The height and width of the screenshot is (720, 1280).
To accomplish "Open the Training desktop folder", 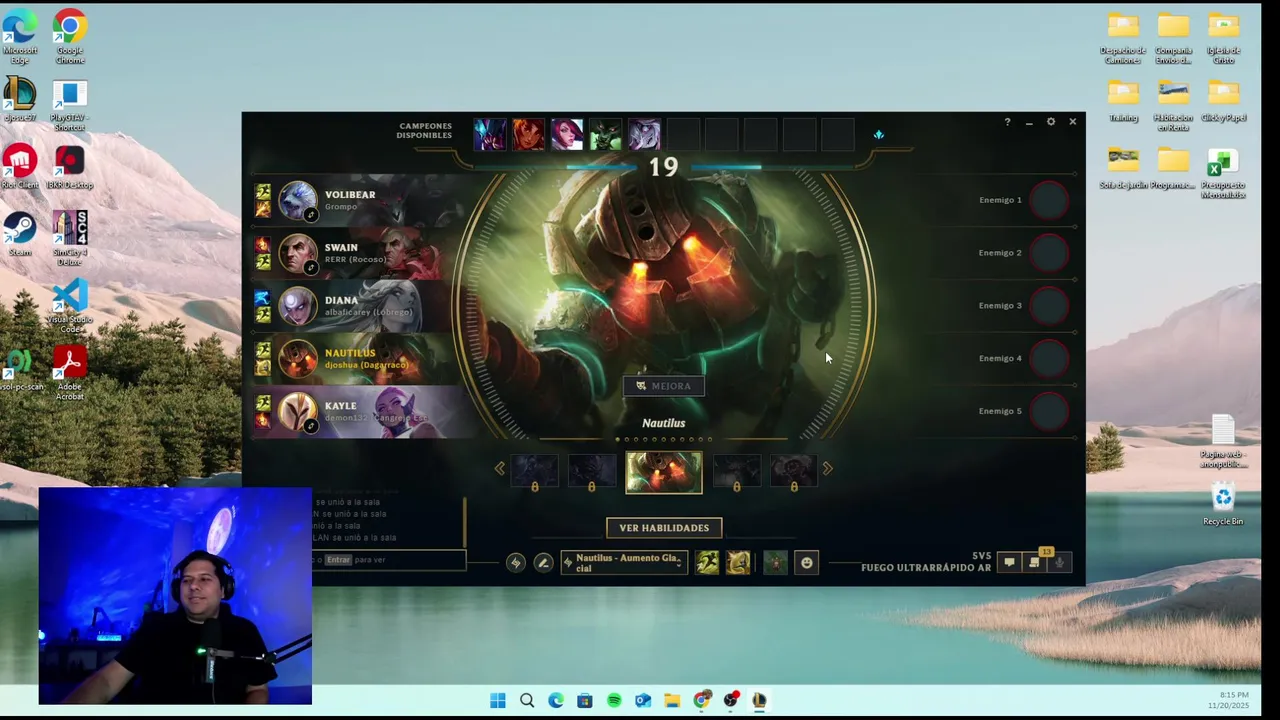I will 1123,100.
